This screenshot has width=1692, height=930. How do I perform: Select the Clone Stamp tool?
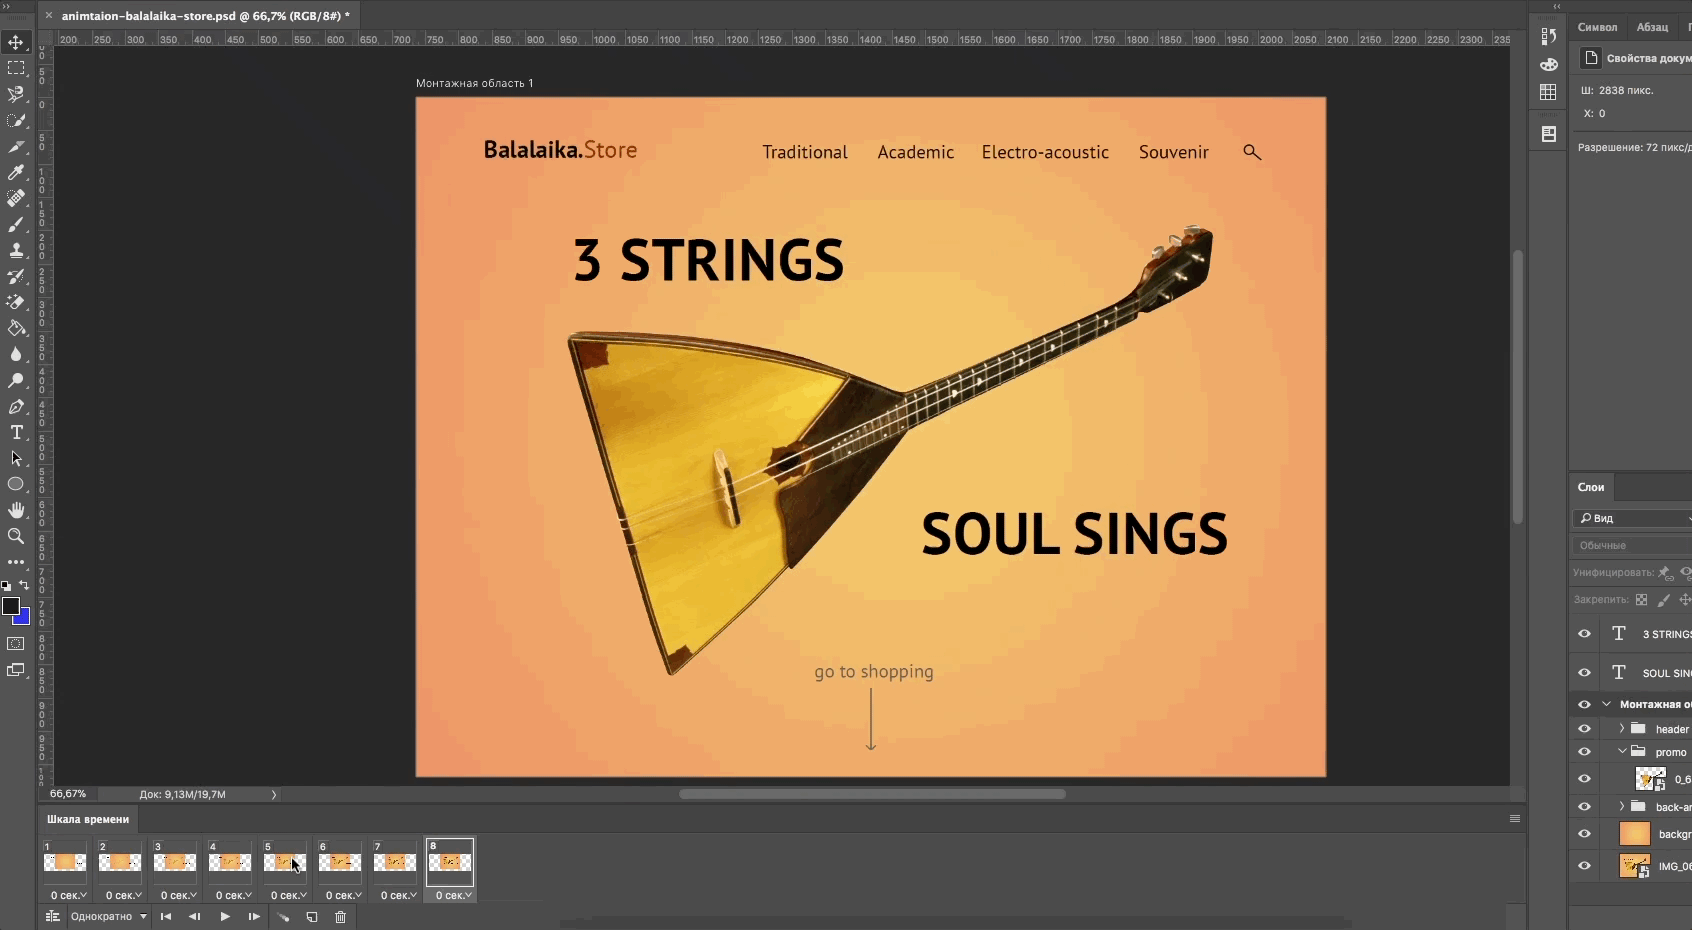16,250
